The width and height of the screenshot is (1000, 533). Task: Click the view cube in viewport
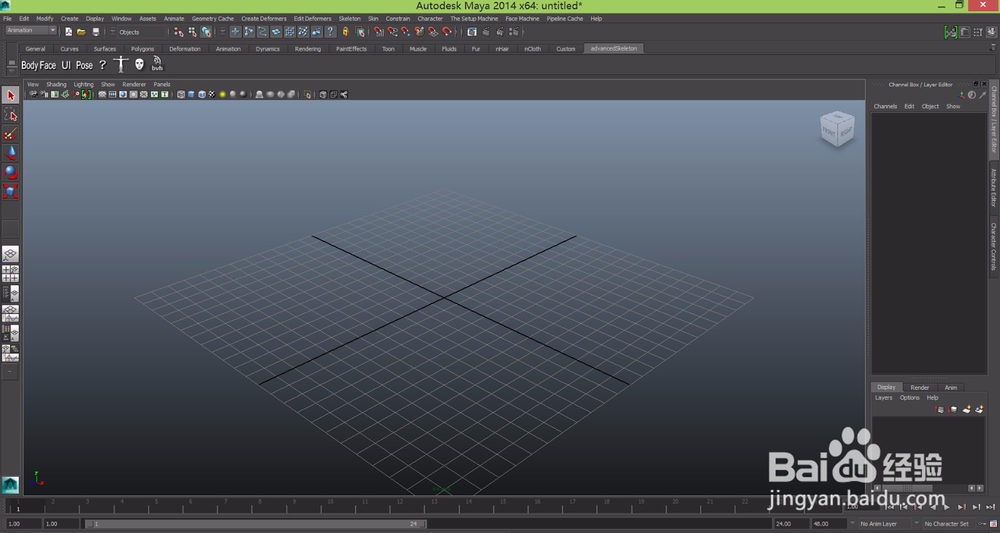(837, 129)
